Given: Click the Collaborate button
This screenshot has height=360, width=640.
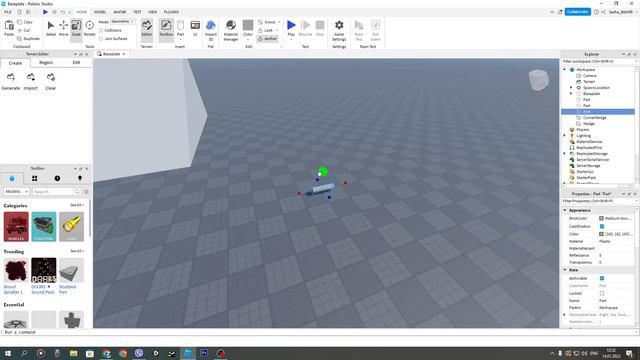Looking at the screenshot, I should [578, 12].
